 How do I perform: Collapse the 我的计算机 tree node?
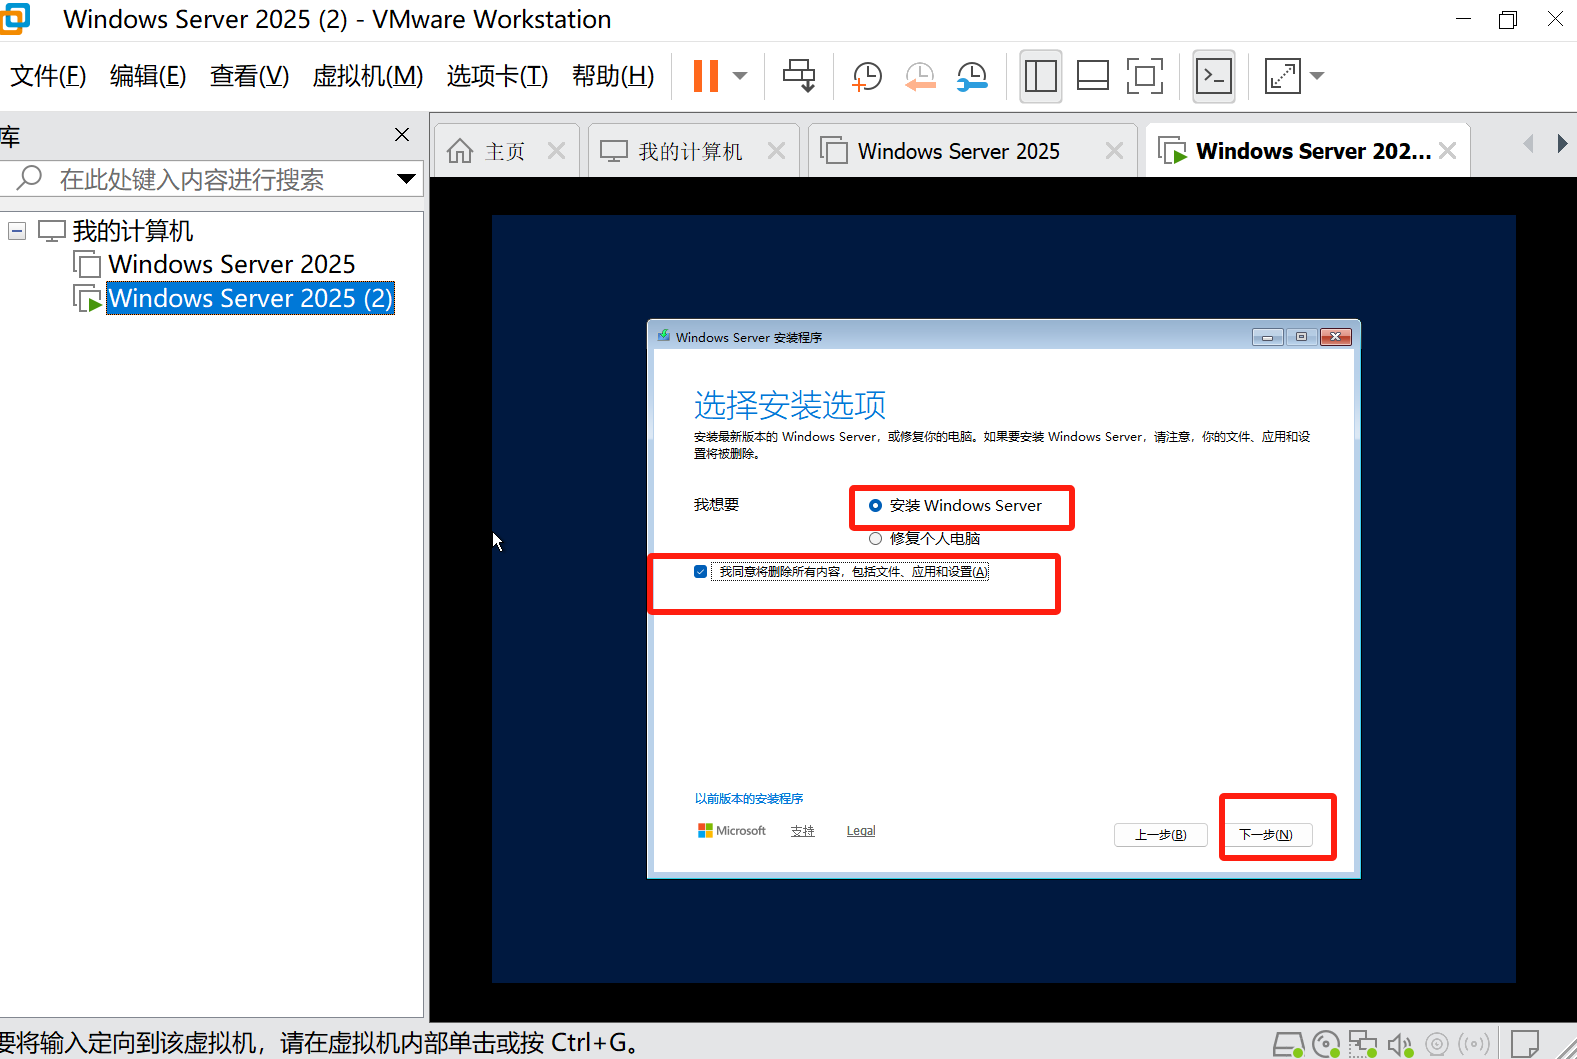(x=17, y=231)
